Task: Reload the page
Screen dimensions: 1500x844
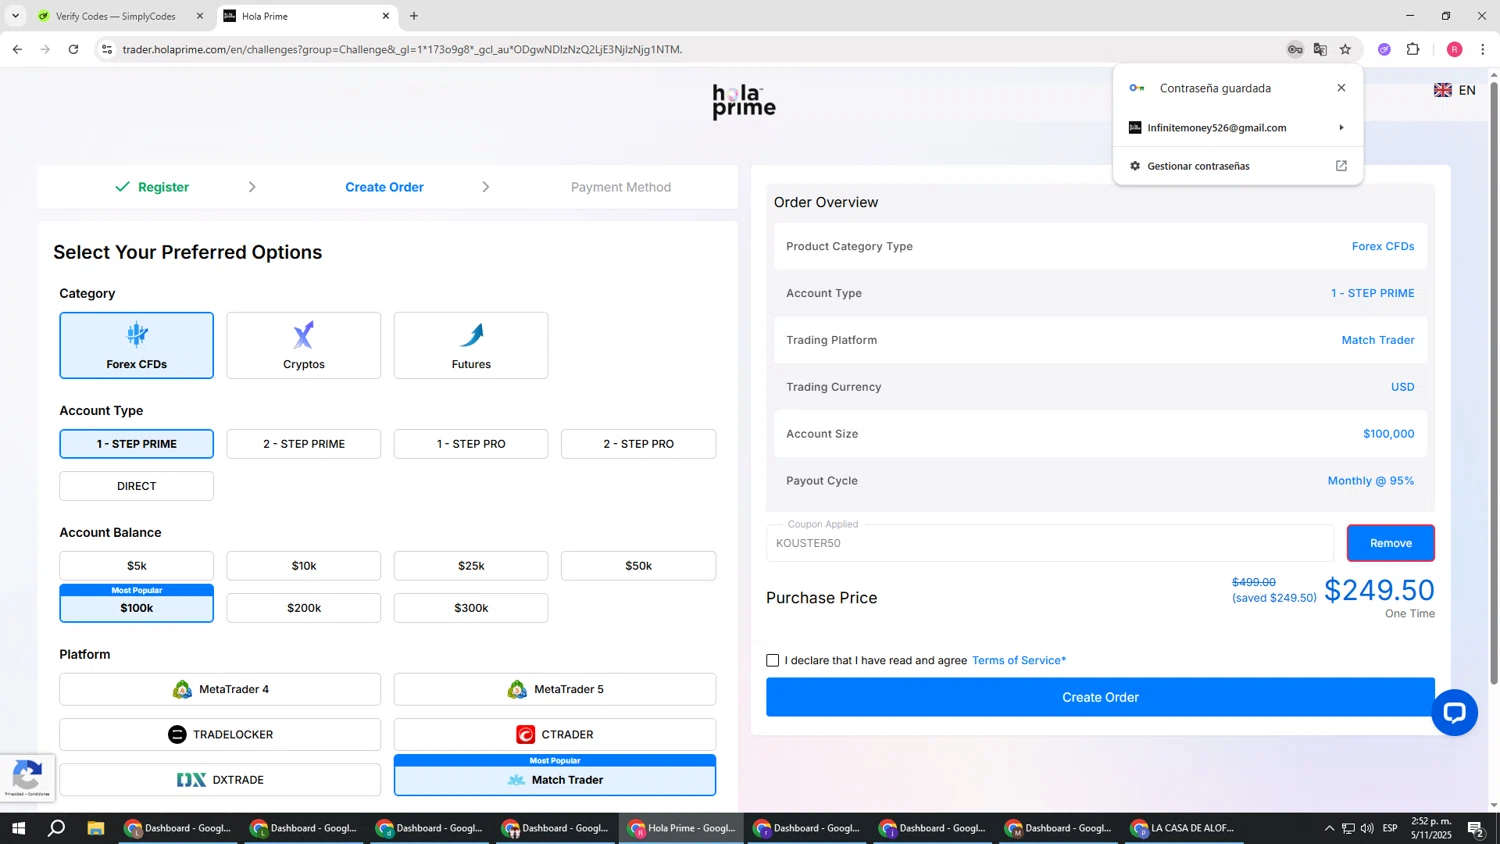Action: point(73,49)
